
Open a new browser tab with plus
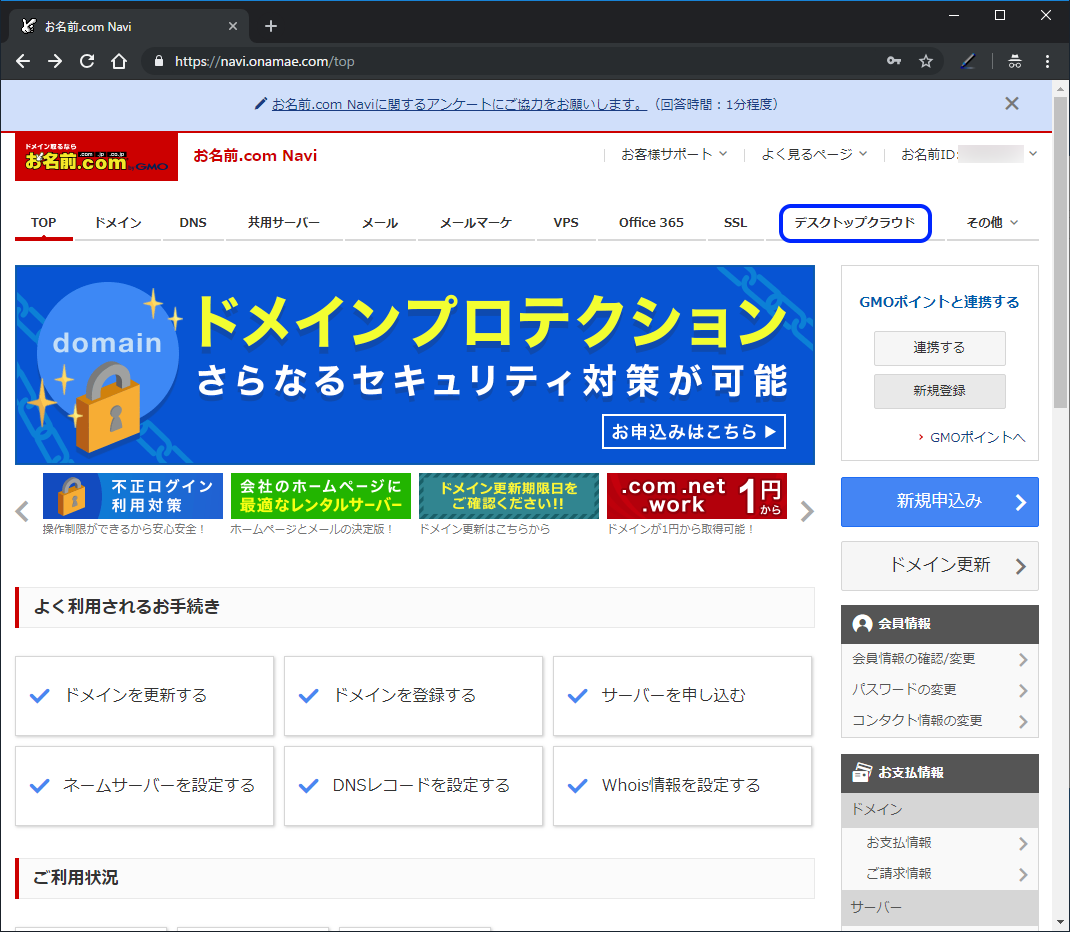pos(271,26)
